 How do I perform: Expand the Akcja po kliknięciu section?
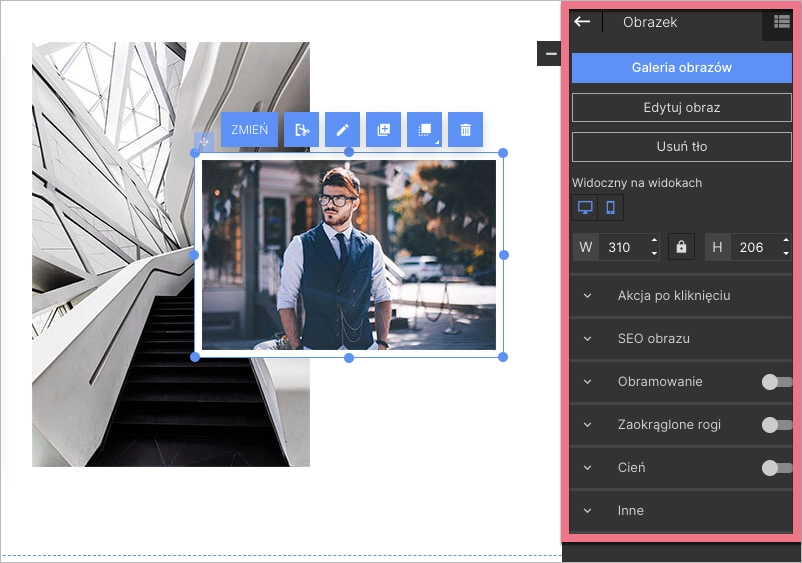(x=673, y=296)
